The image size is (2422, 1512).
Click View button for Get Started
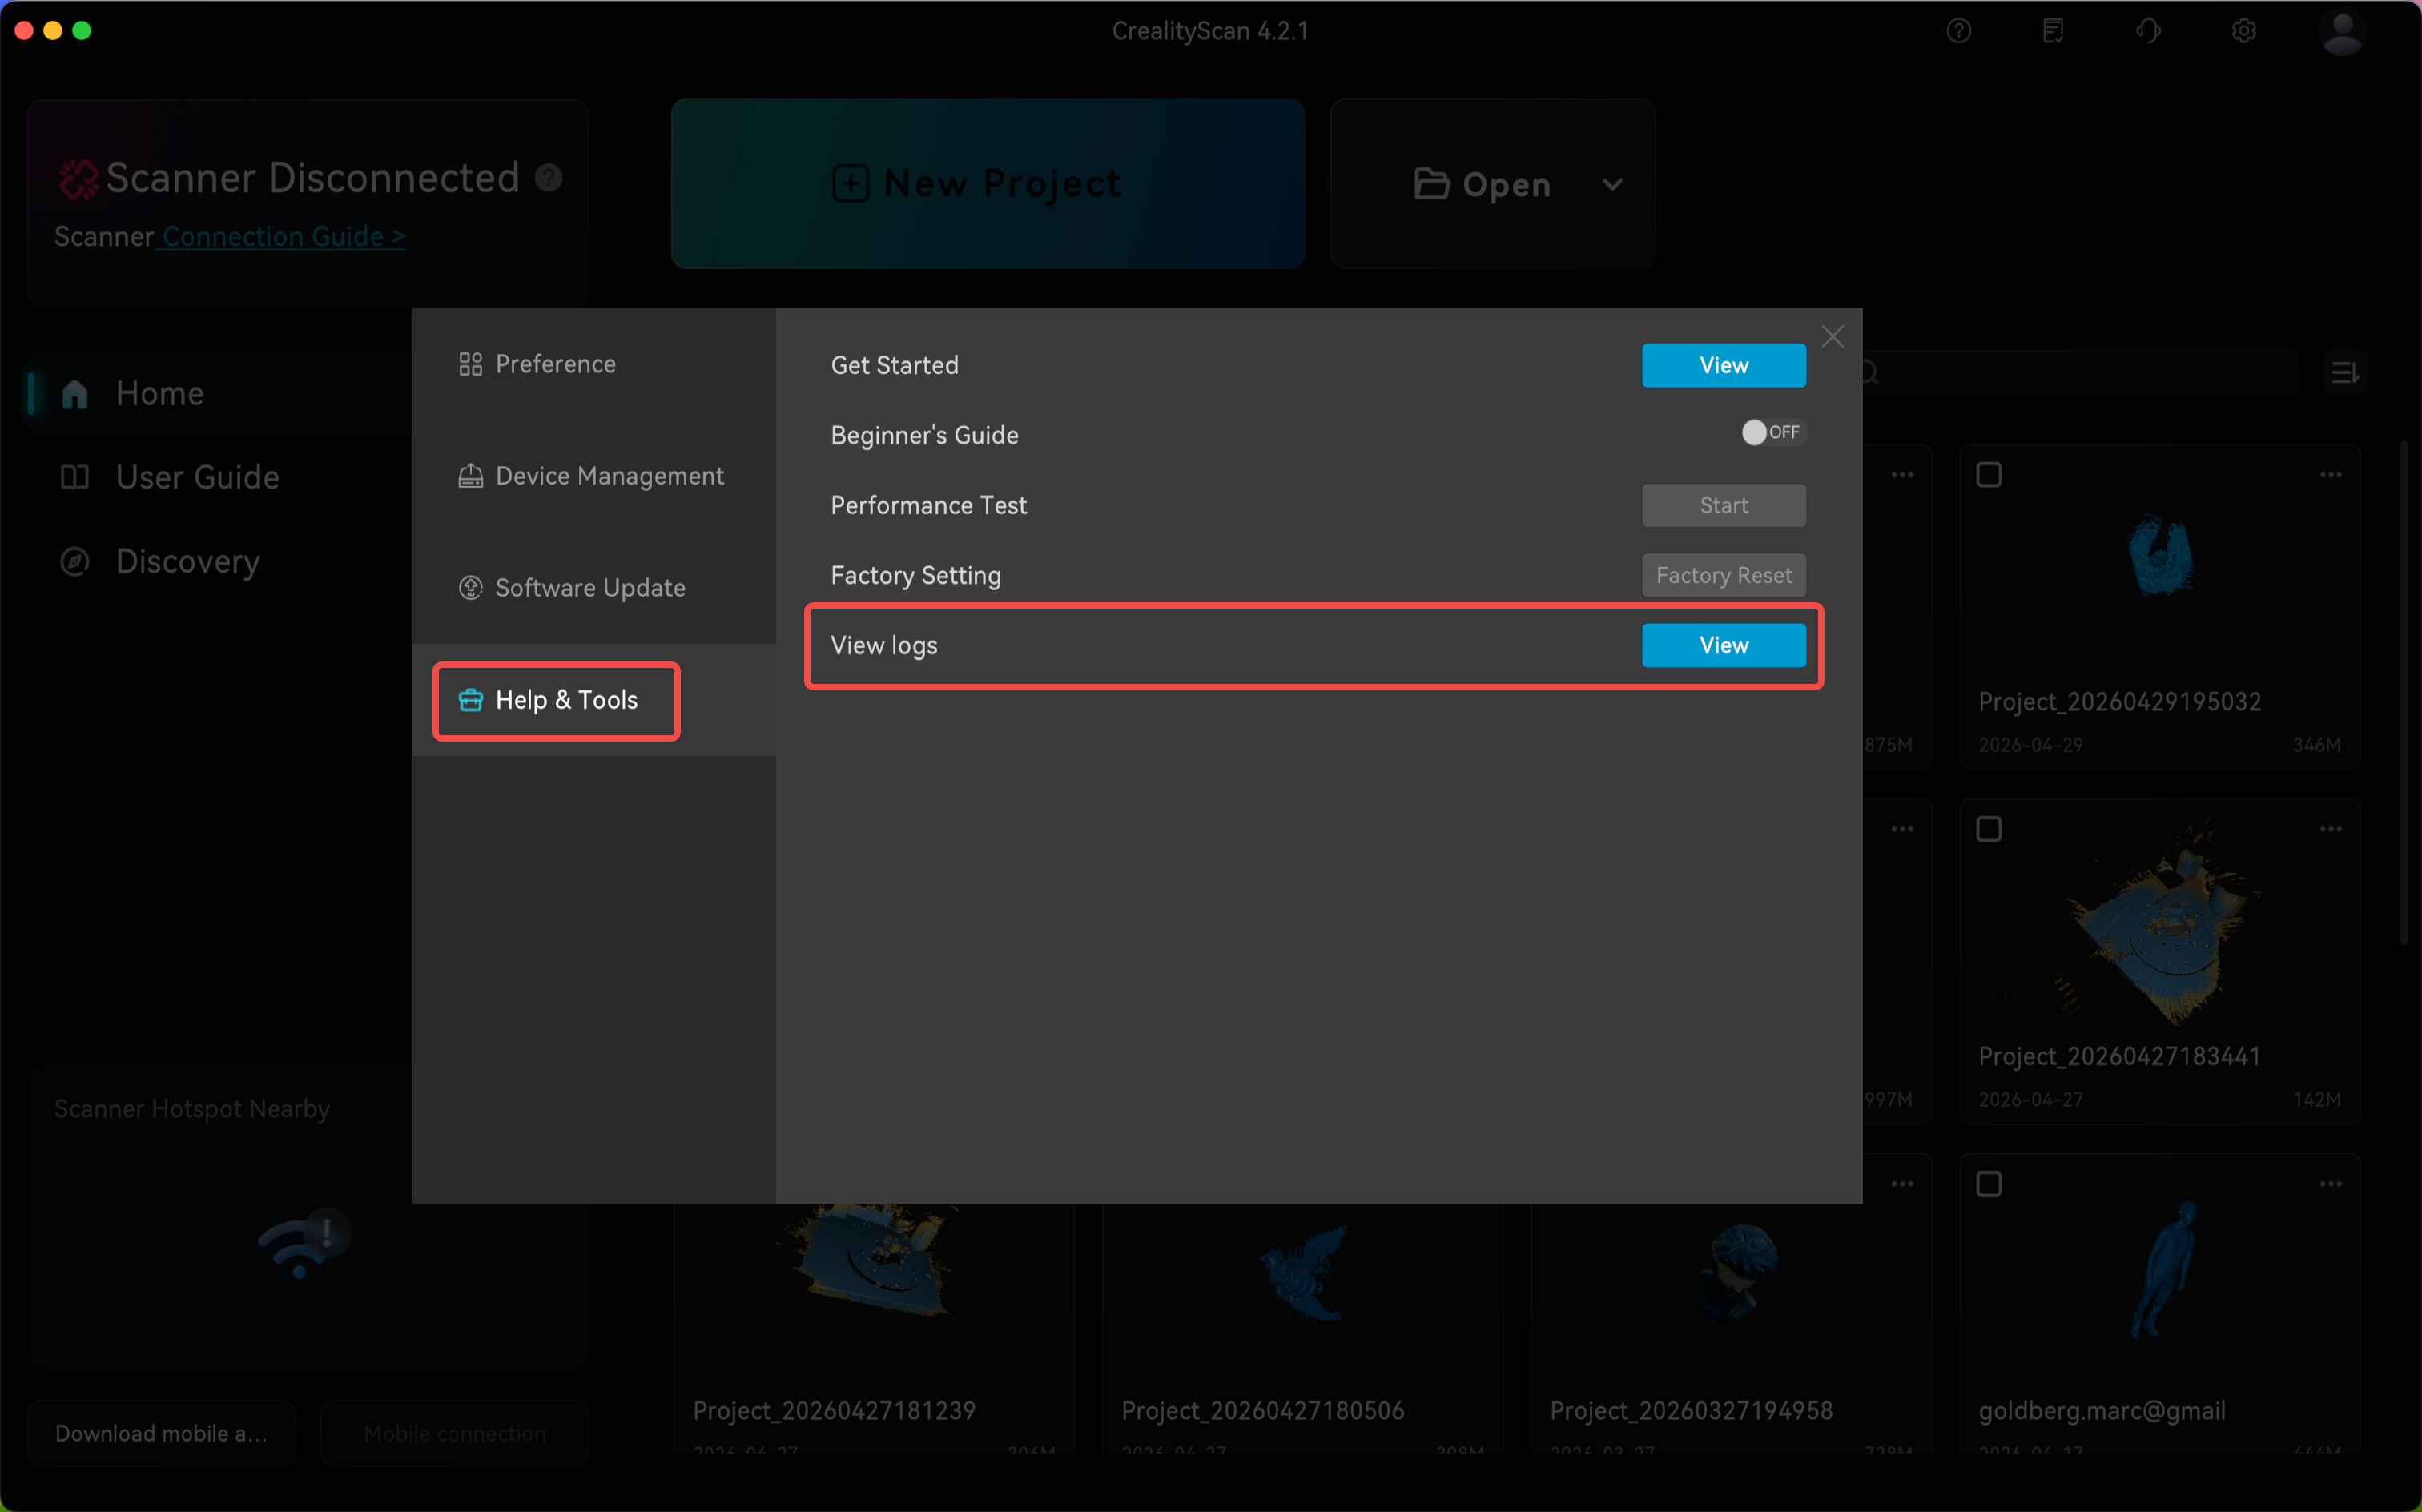[1724, 366]
